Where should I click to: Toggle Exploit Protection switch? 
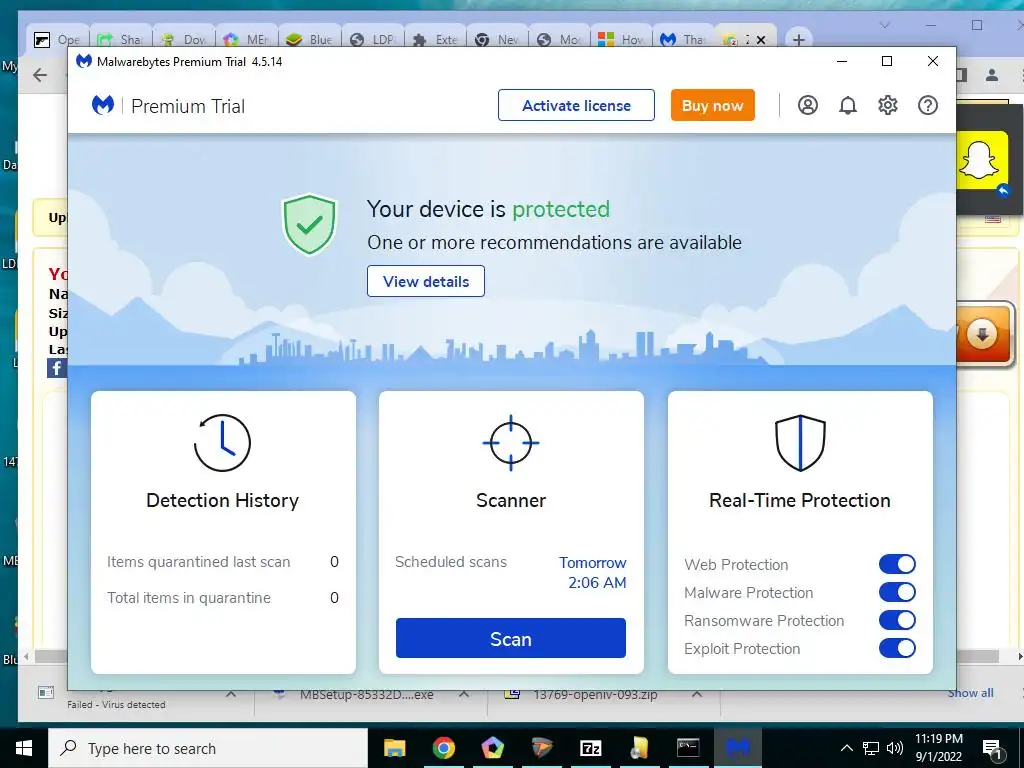(x=897, y=648)
